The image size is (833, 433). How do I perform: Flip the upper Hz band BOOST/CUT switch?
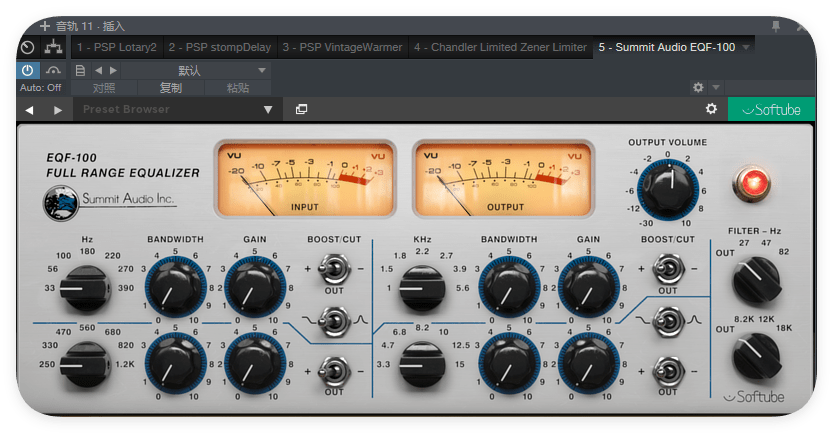pos(334,269)
